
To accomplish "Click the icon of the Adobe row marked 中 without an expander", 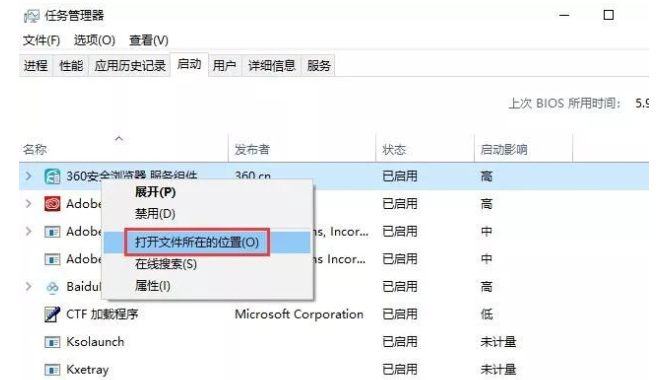I will 52,259.
